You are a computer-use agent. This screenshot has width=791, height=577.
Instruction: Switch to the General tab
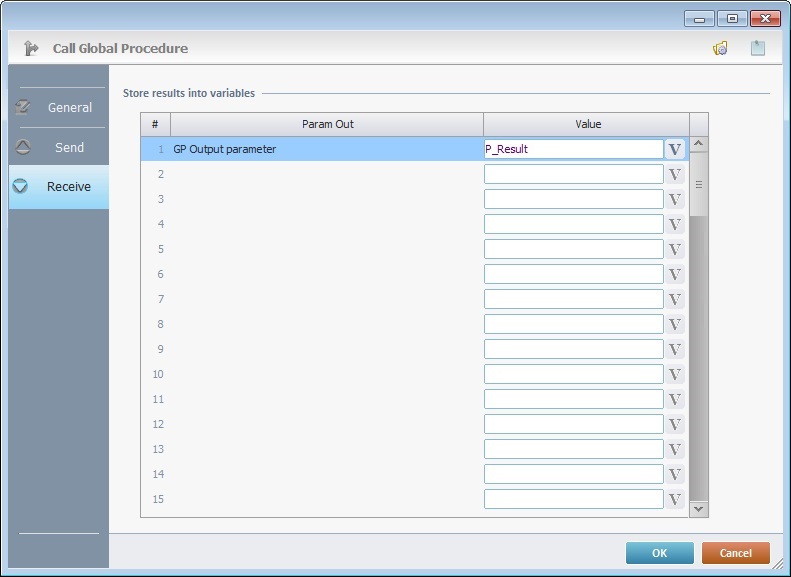(x=59, y=107)
